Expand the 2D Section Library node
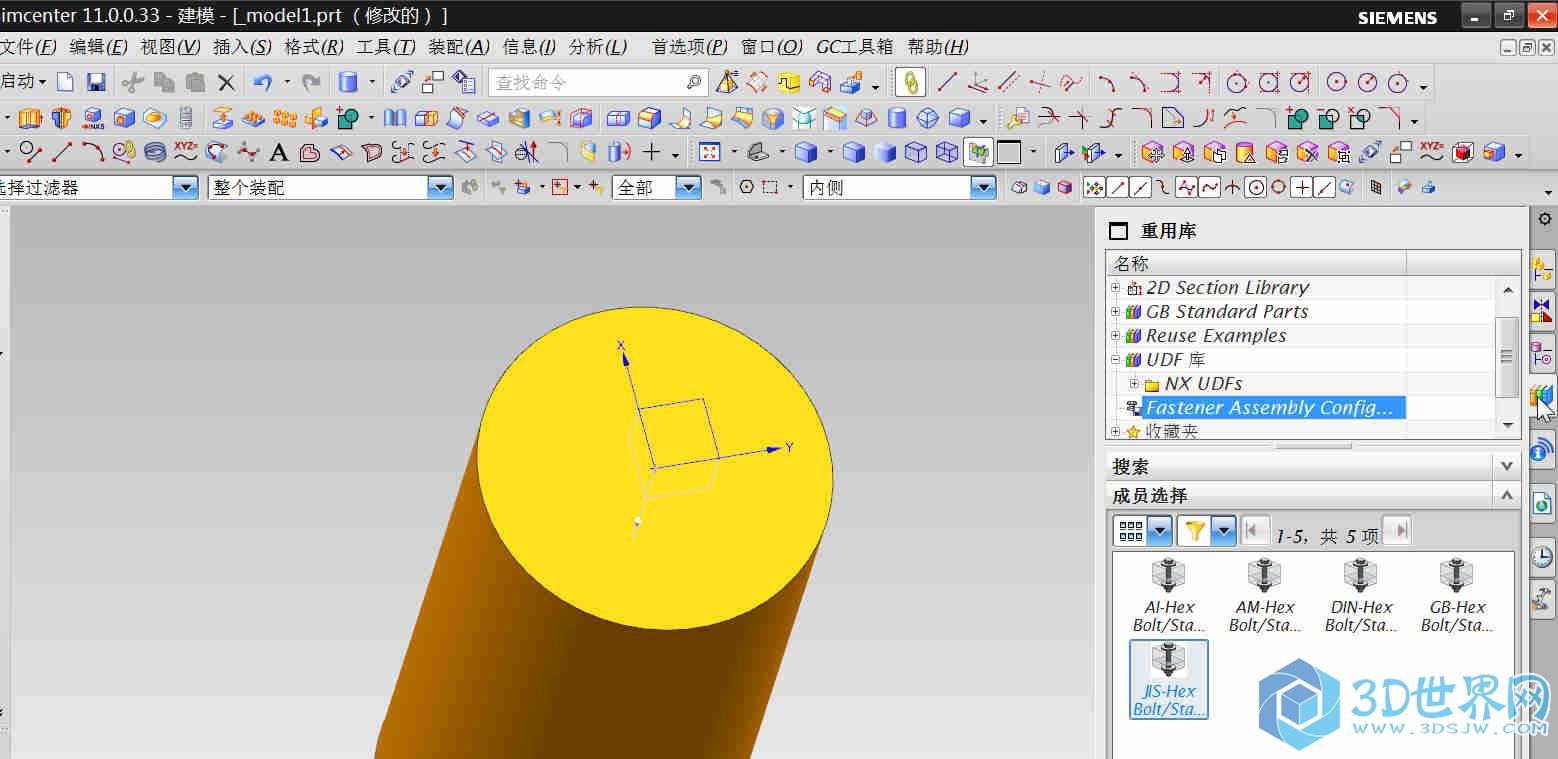 (1116, 288)
